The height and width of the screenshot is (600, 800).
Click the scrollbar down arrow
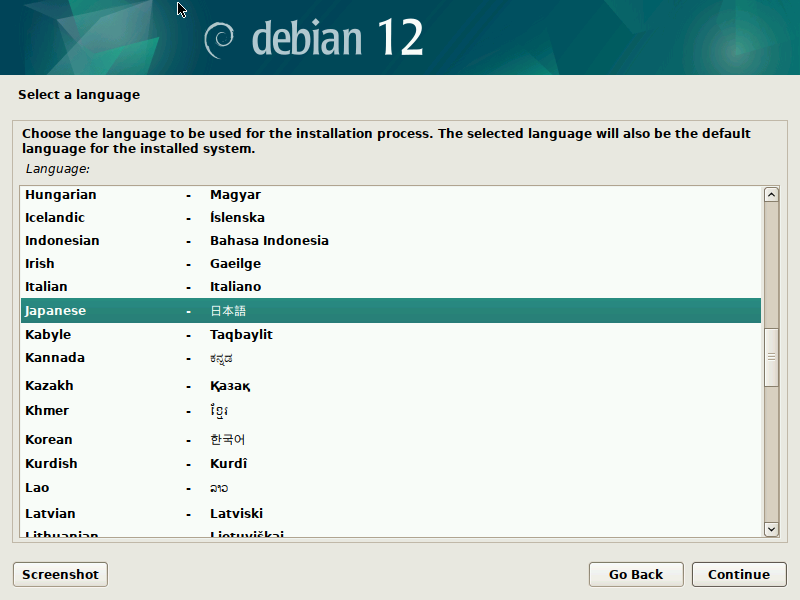(771, 529)
